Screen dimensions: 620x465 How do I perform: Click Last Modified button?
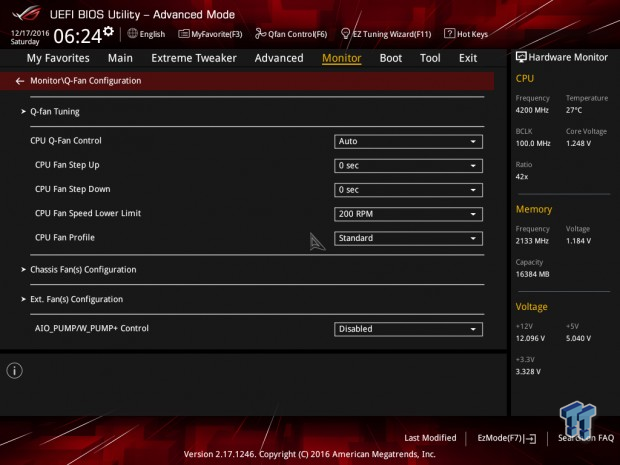(430, 438)
